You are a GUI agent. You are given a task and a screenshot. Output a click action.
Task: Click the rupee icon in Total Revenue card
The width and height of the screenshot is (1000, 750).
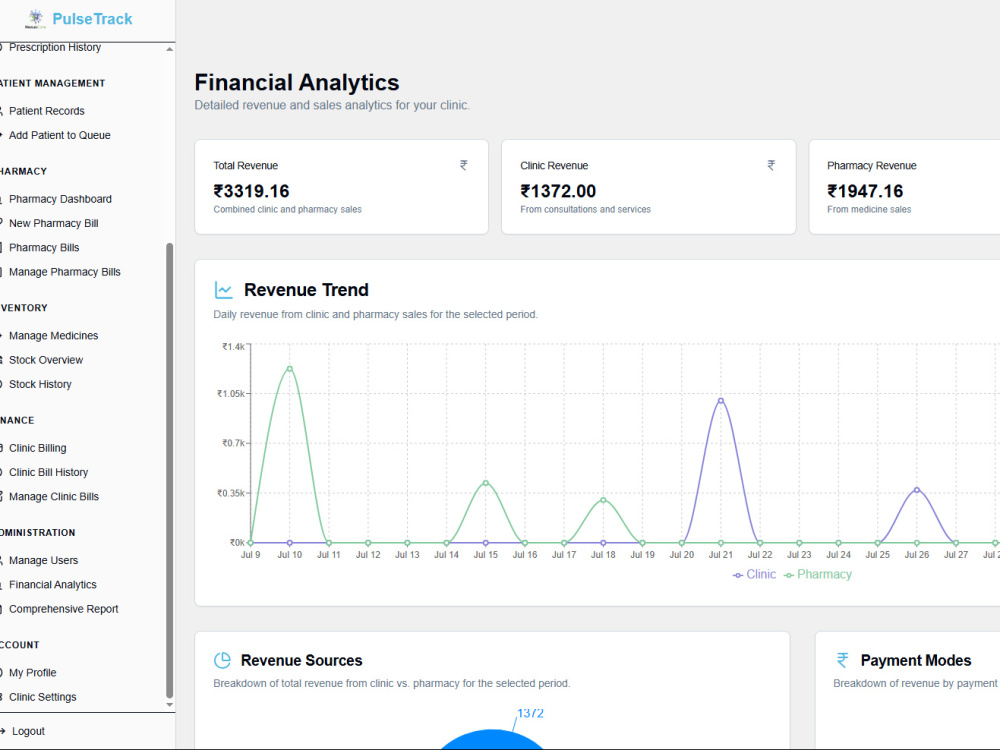[x=464, y=165]
